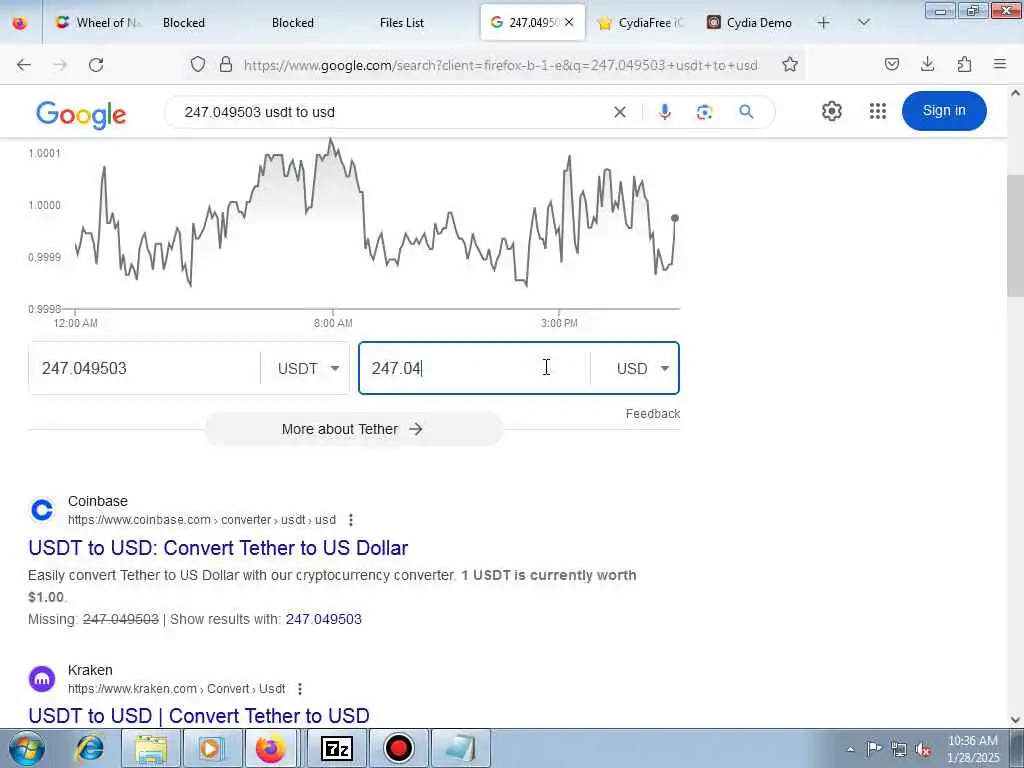
Task: Click the Sign in button
Action: [944, 111]
